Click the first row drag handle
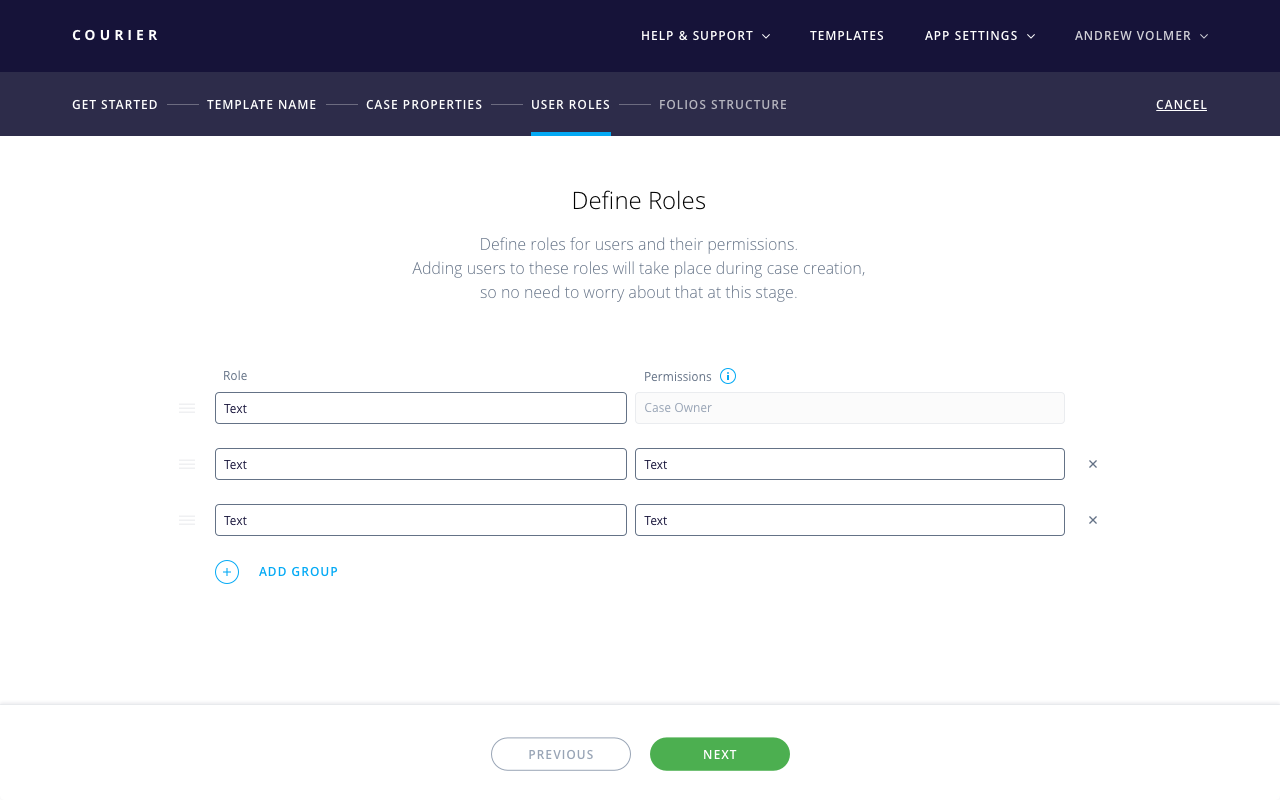The image size is (1280, 800). (x=187, y=408)
